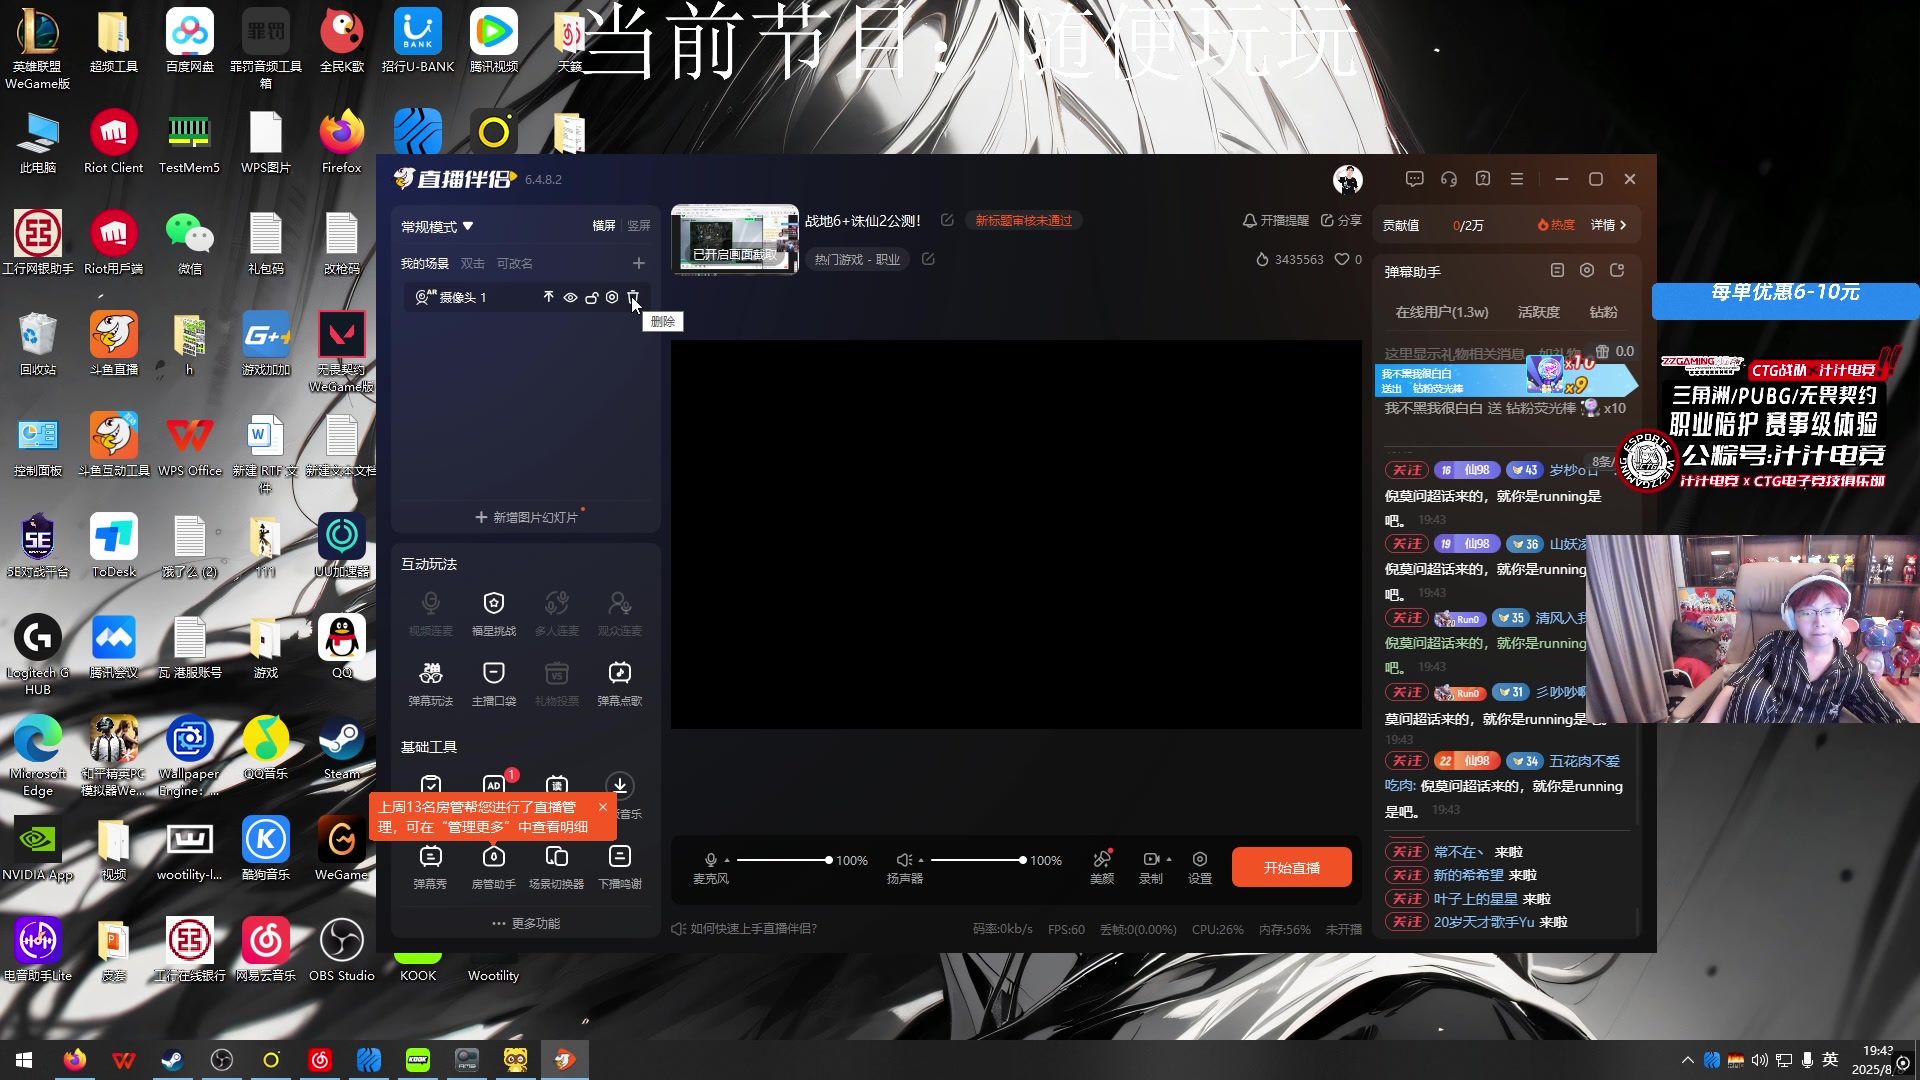Viewport: 1920px width, 1080px height.
Task: Select the 钻粉 tab
Action: click(1604, 312)
